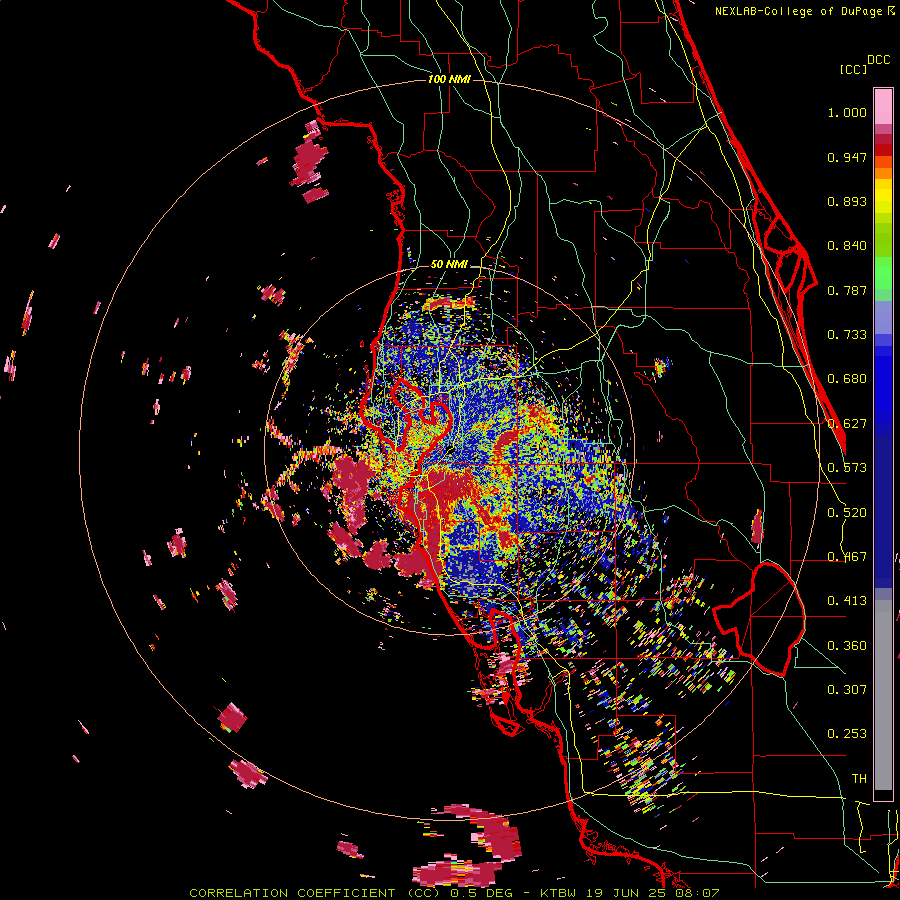Click the DCC label above the color scale
Viewport: 900px width, 900px height.
click(878, 60)
